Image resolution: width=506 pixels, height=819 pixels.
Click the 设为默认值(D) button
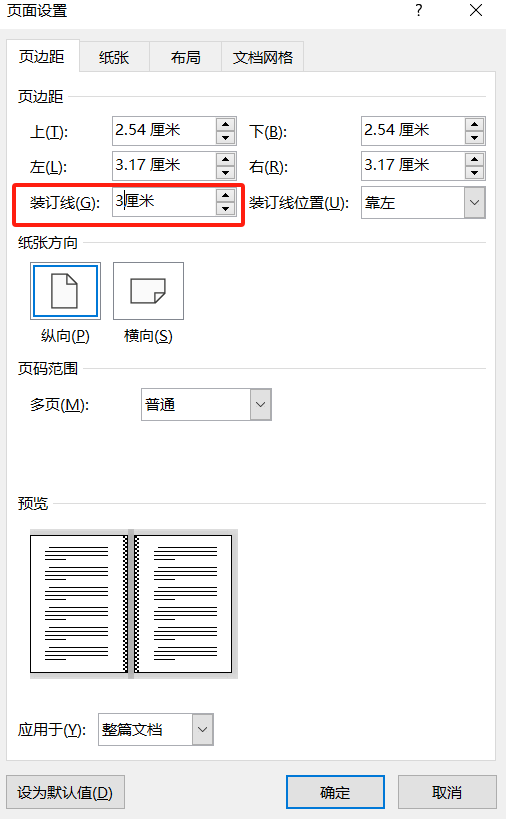pyautogui.click(x=65, y=792)
